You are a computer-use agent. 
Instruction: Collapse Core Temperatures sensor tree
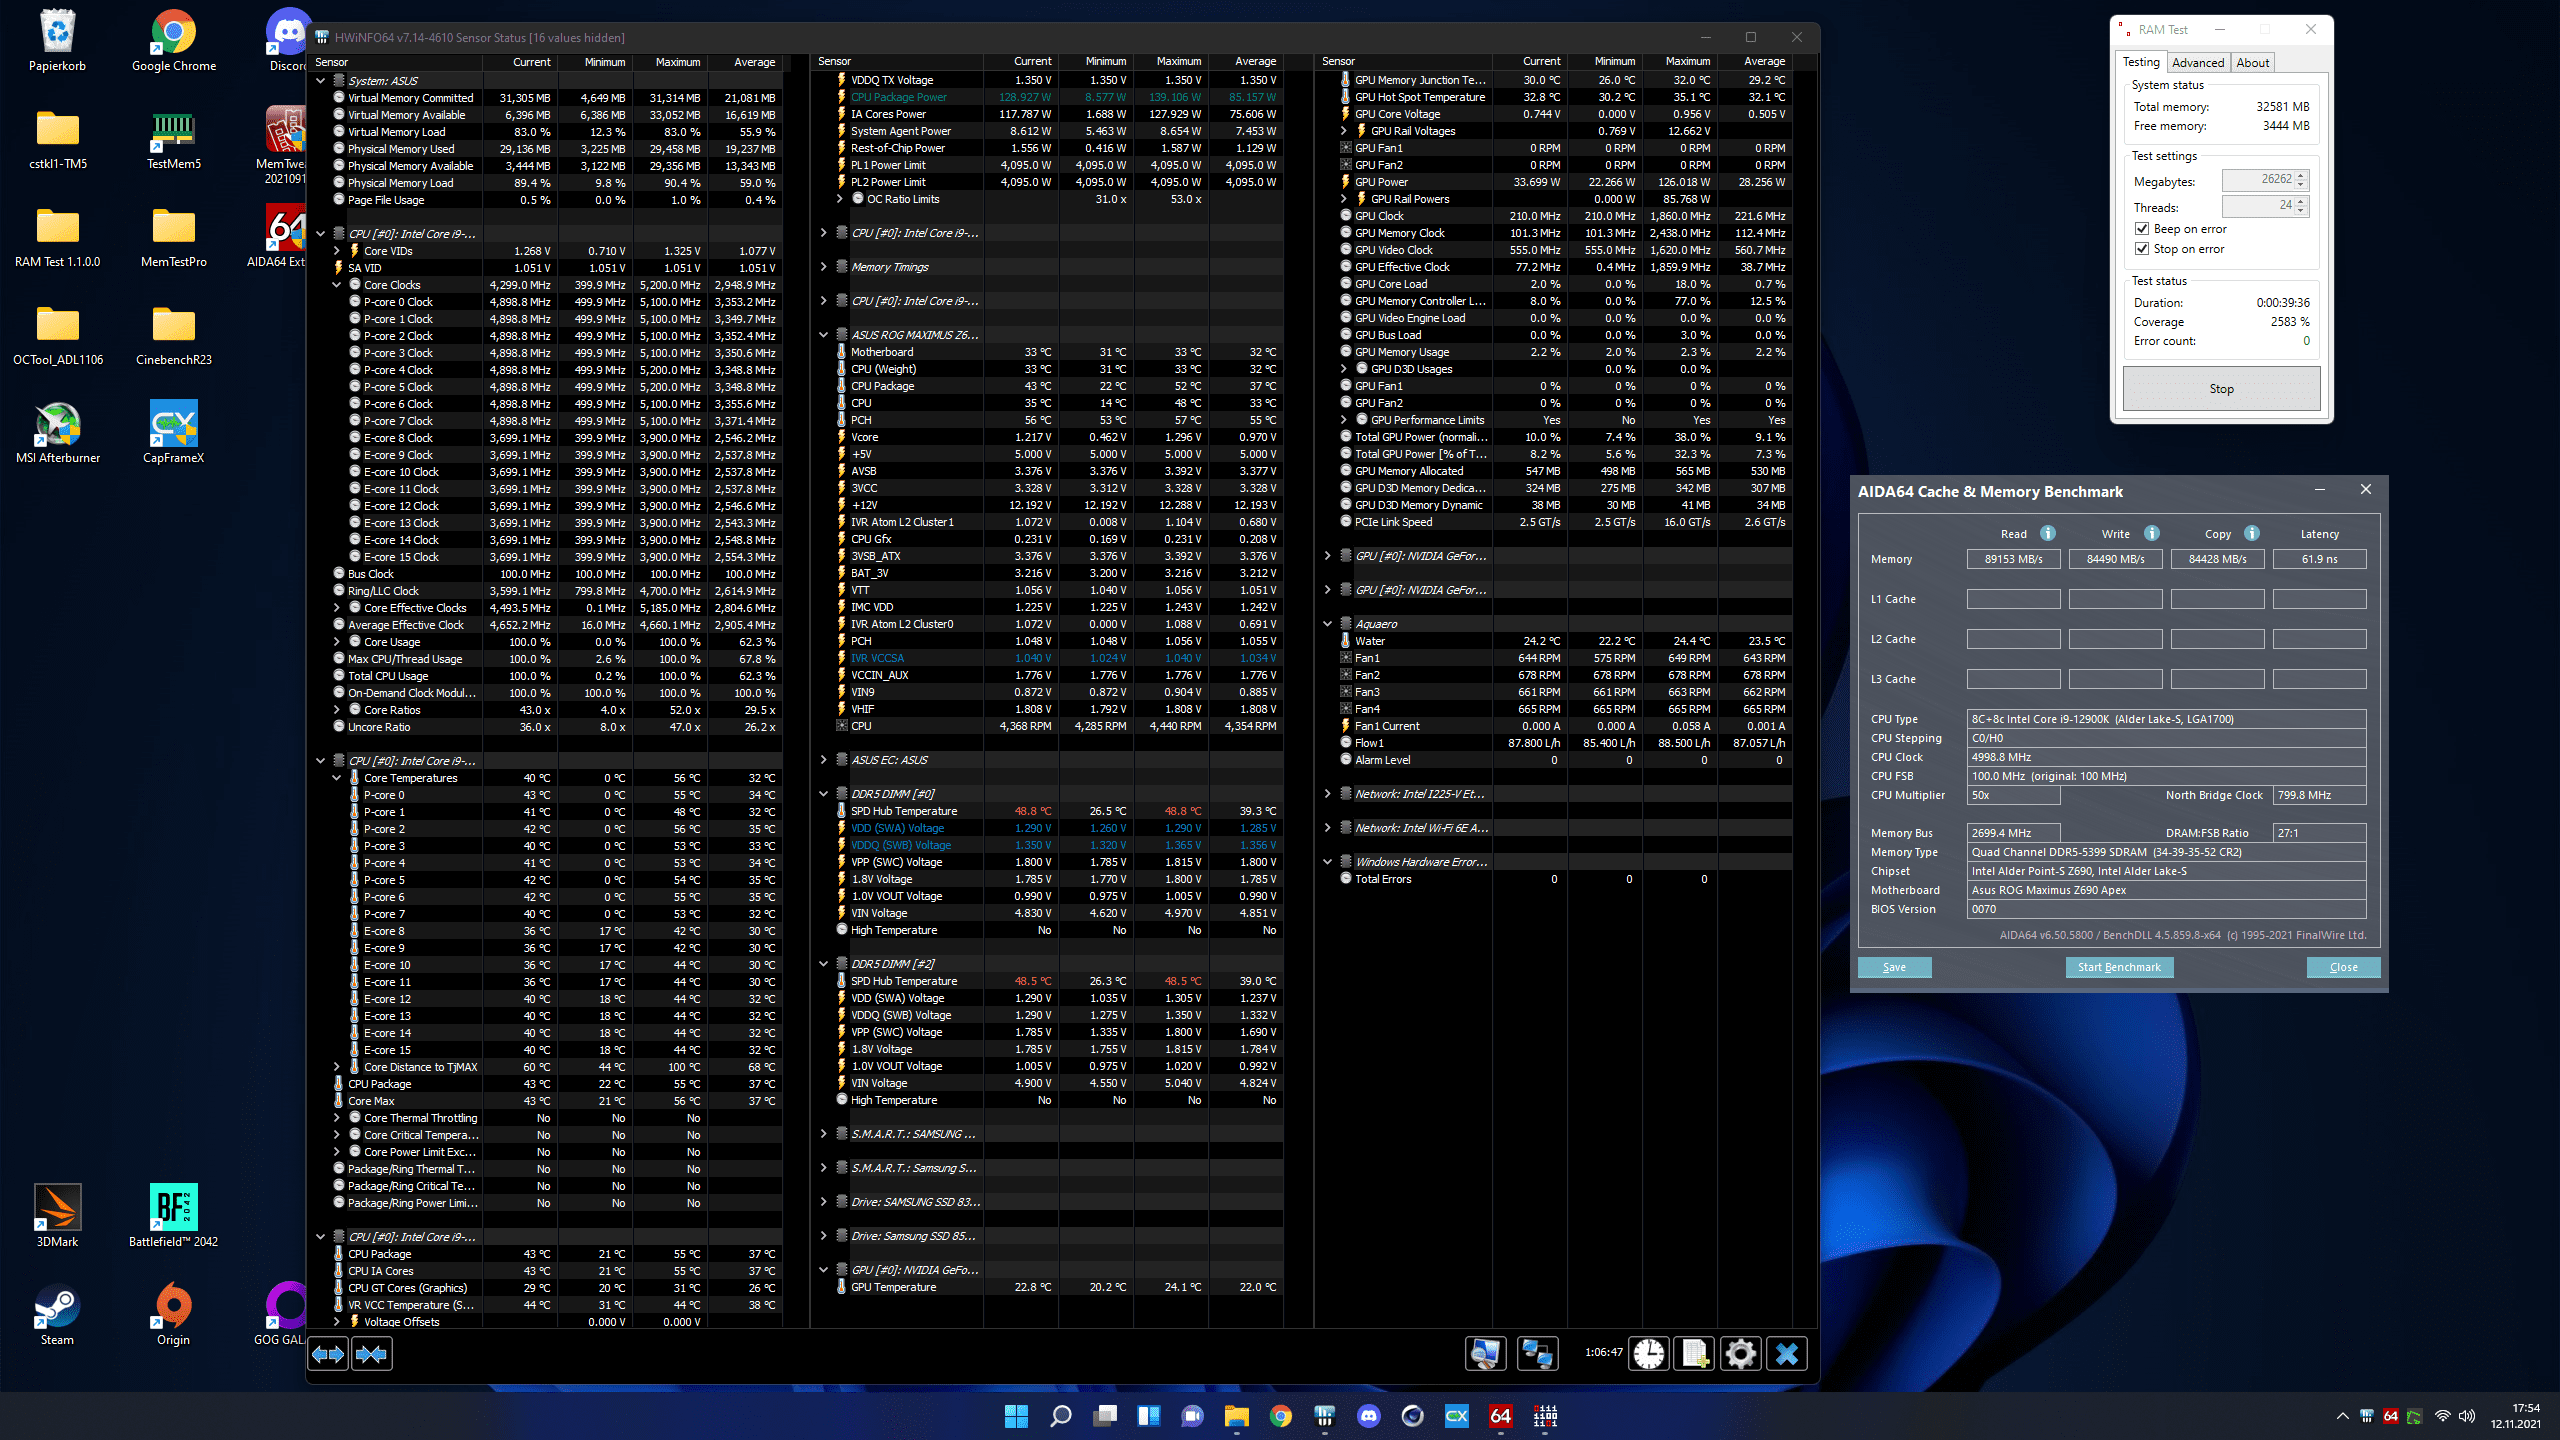(337, 778)
